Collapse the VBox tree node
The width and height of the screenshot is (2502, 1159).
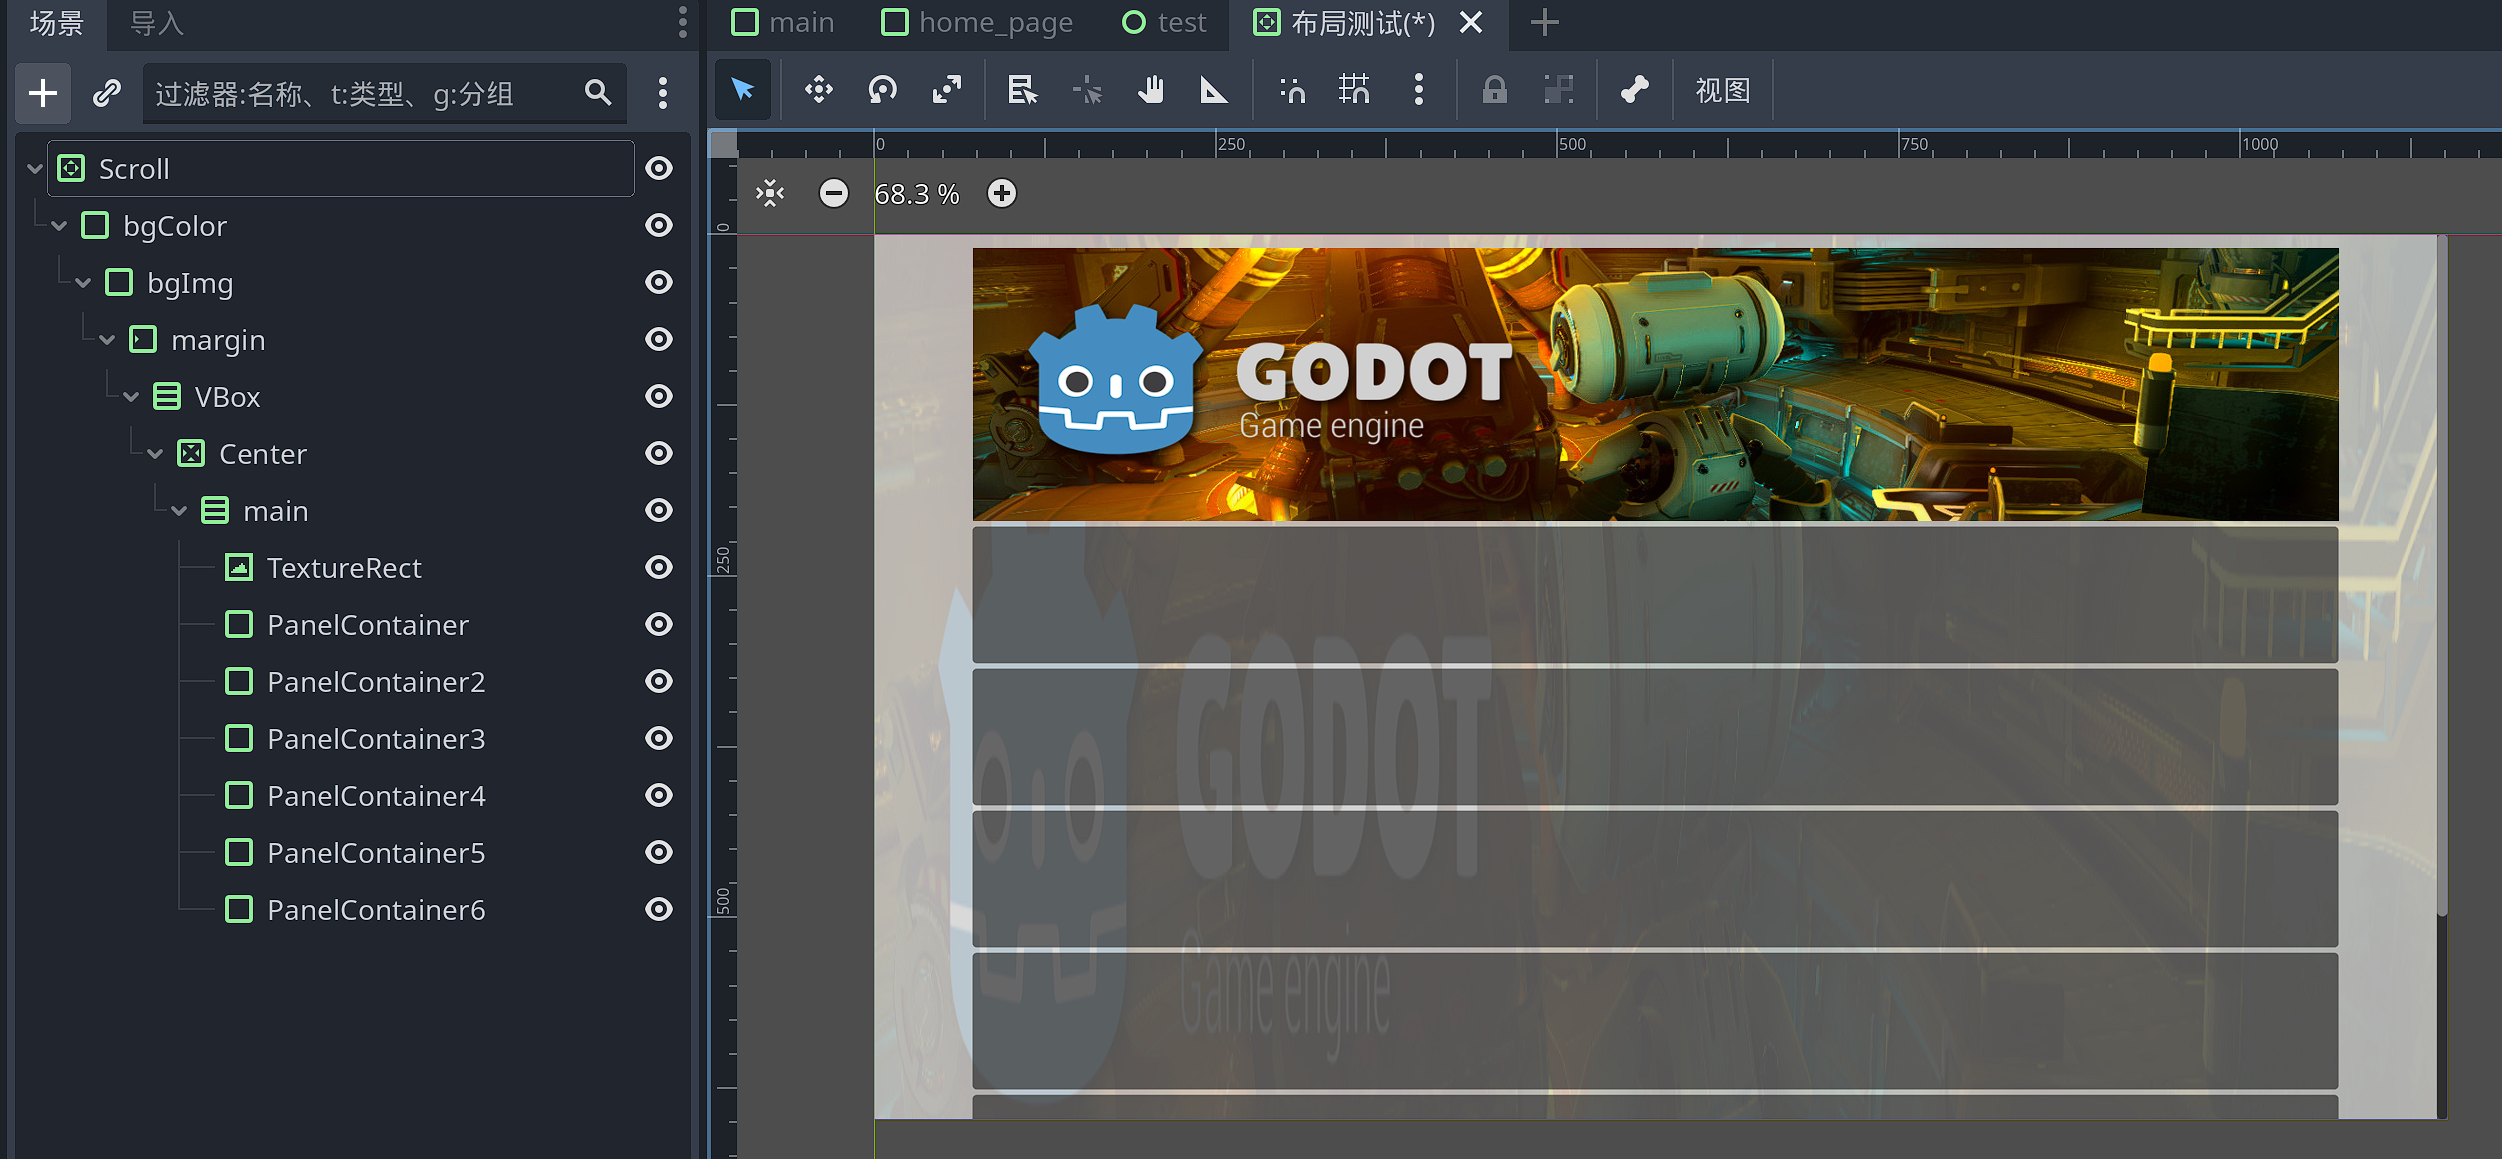click(x=131, y=397)
